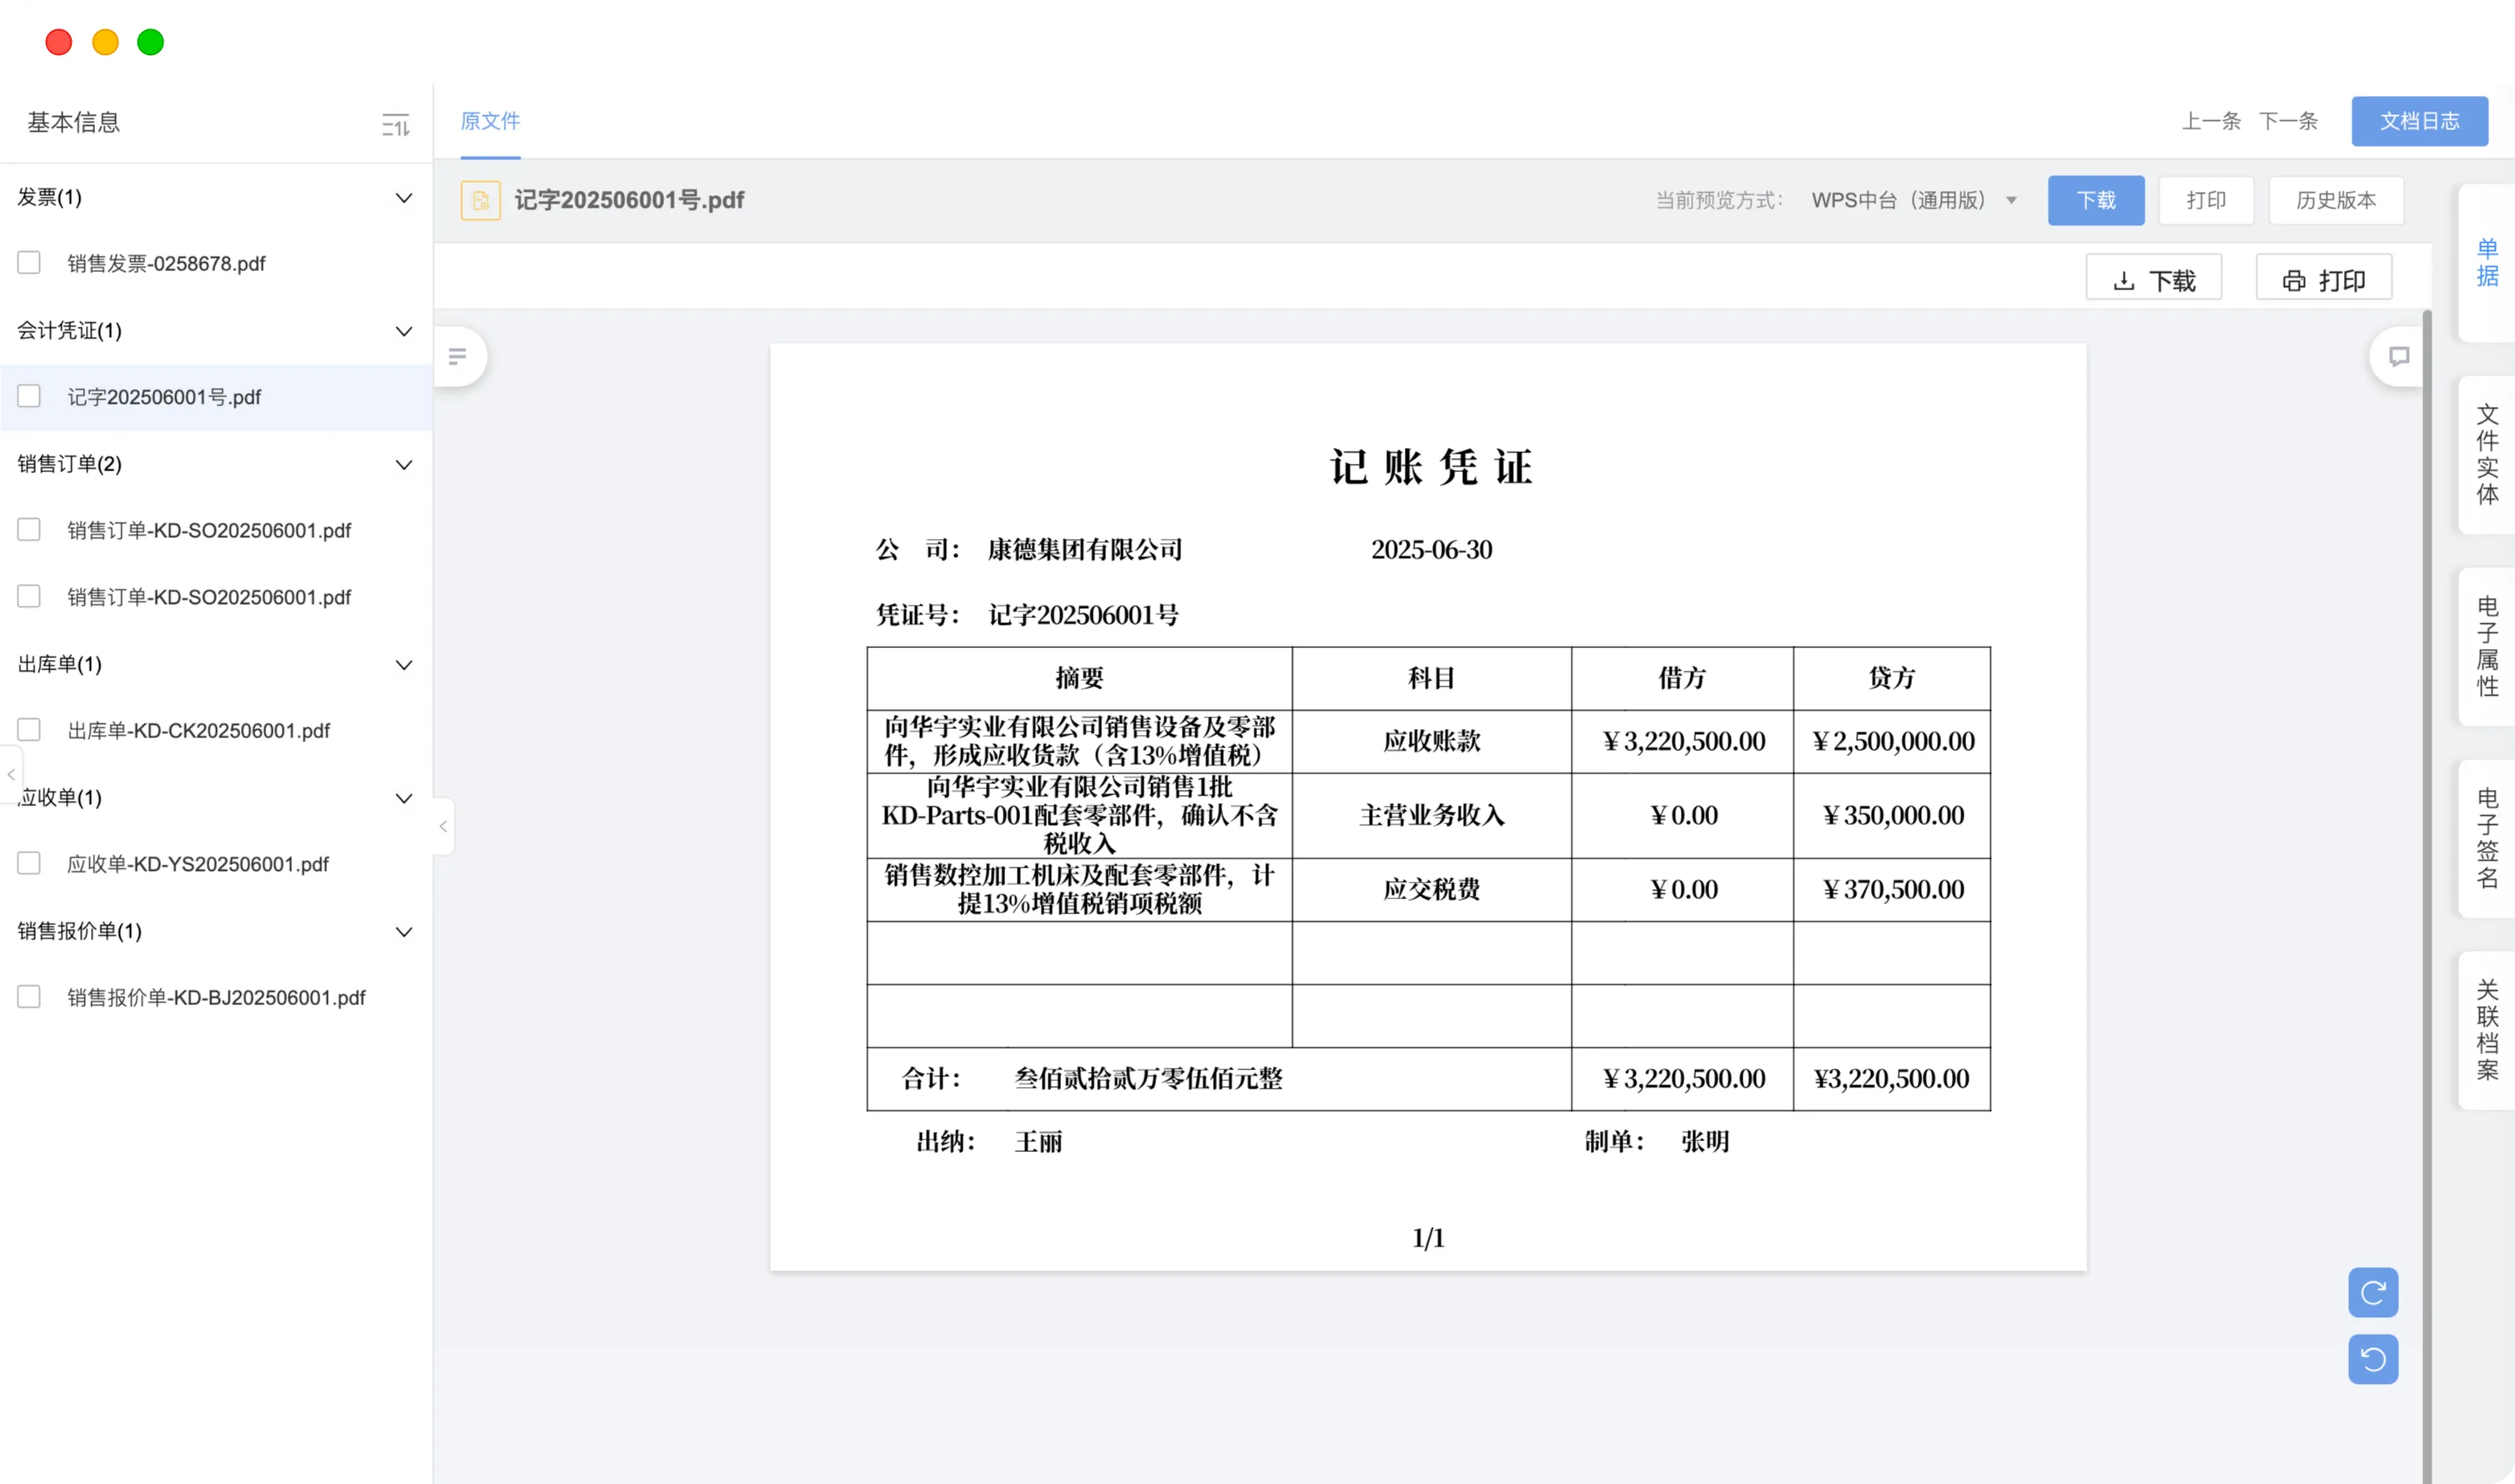Screen dimensions: 2515x1484
Task: Tick checkbox for 应收单-KD-YS202506001.pdf
Action: point(29,864)
